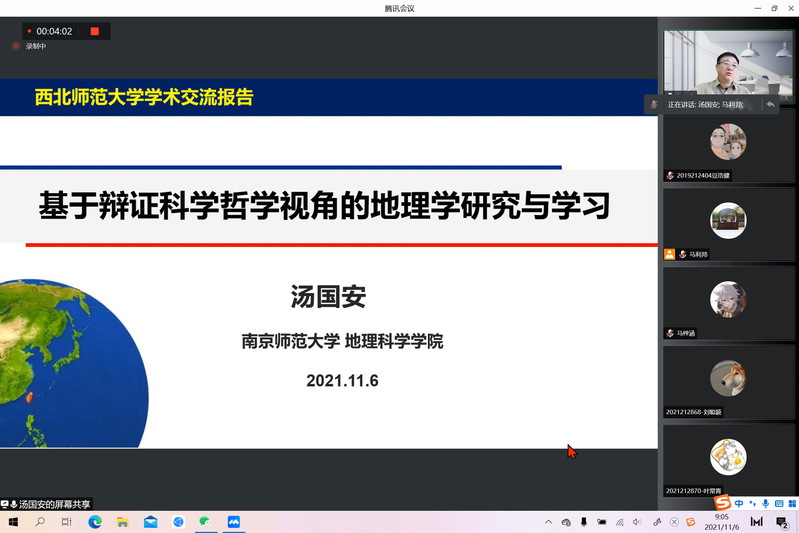Open the clock showing 9:05 date panel
Viewport: 799px width, 533px height.
pos(721,522)
